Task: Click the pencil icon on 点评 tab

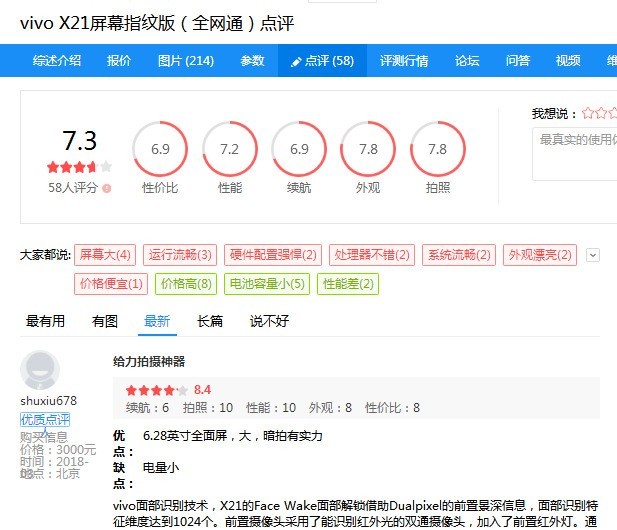Action: (296, 62)
